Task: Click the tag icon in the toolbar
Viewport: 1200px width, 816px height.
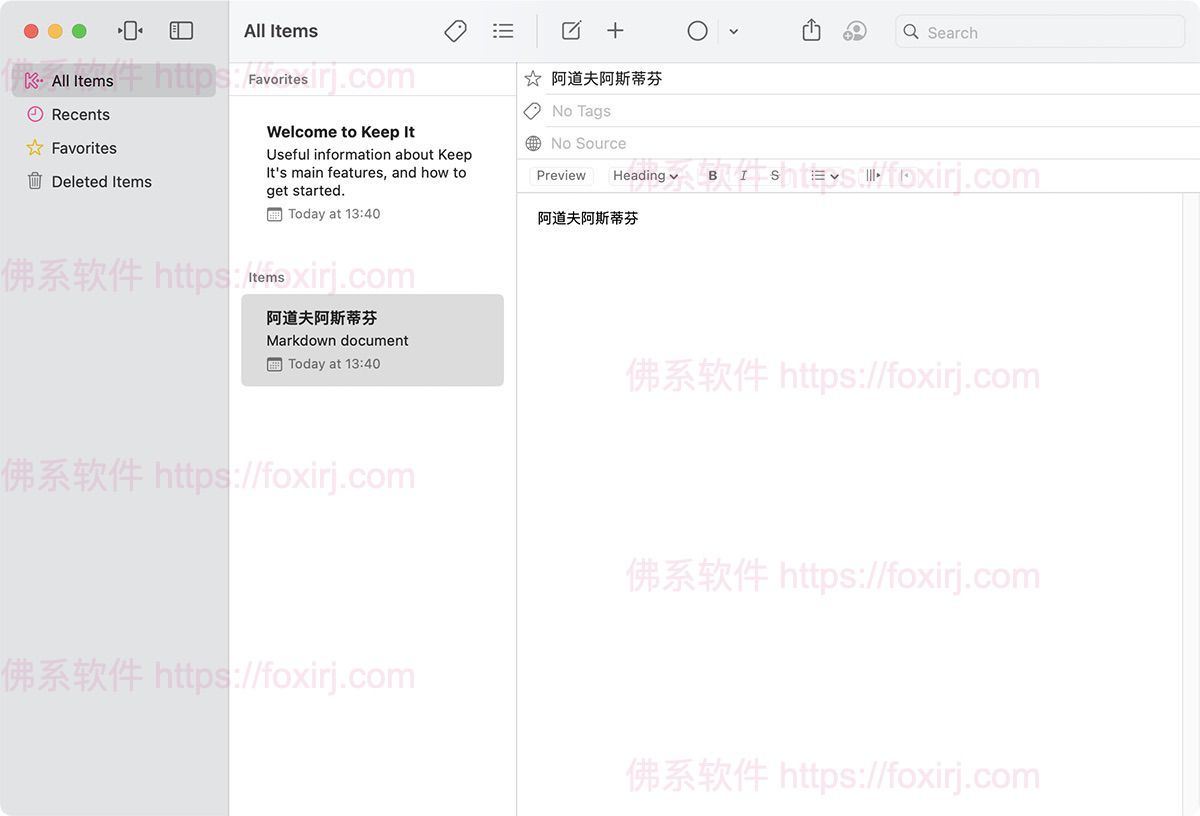Action: click(455, 31)
